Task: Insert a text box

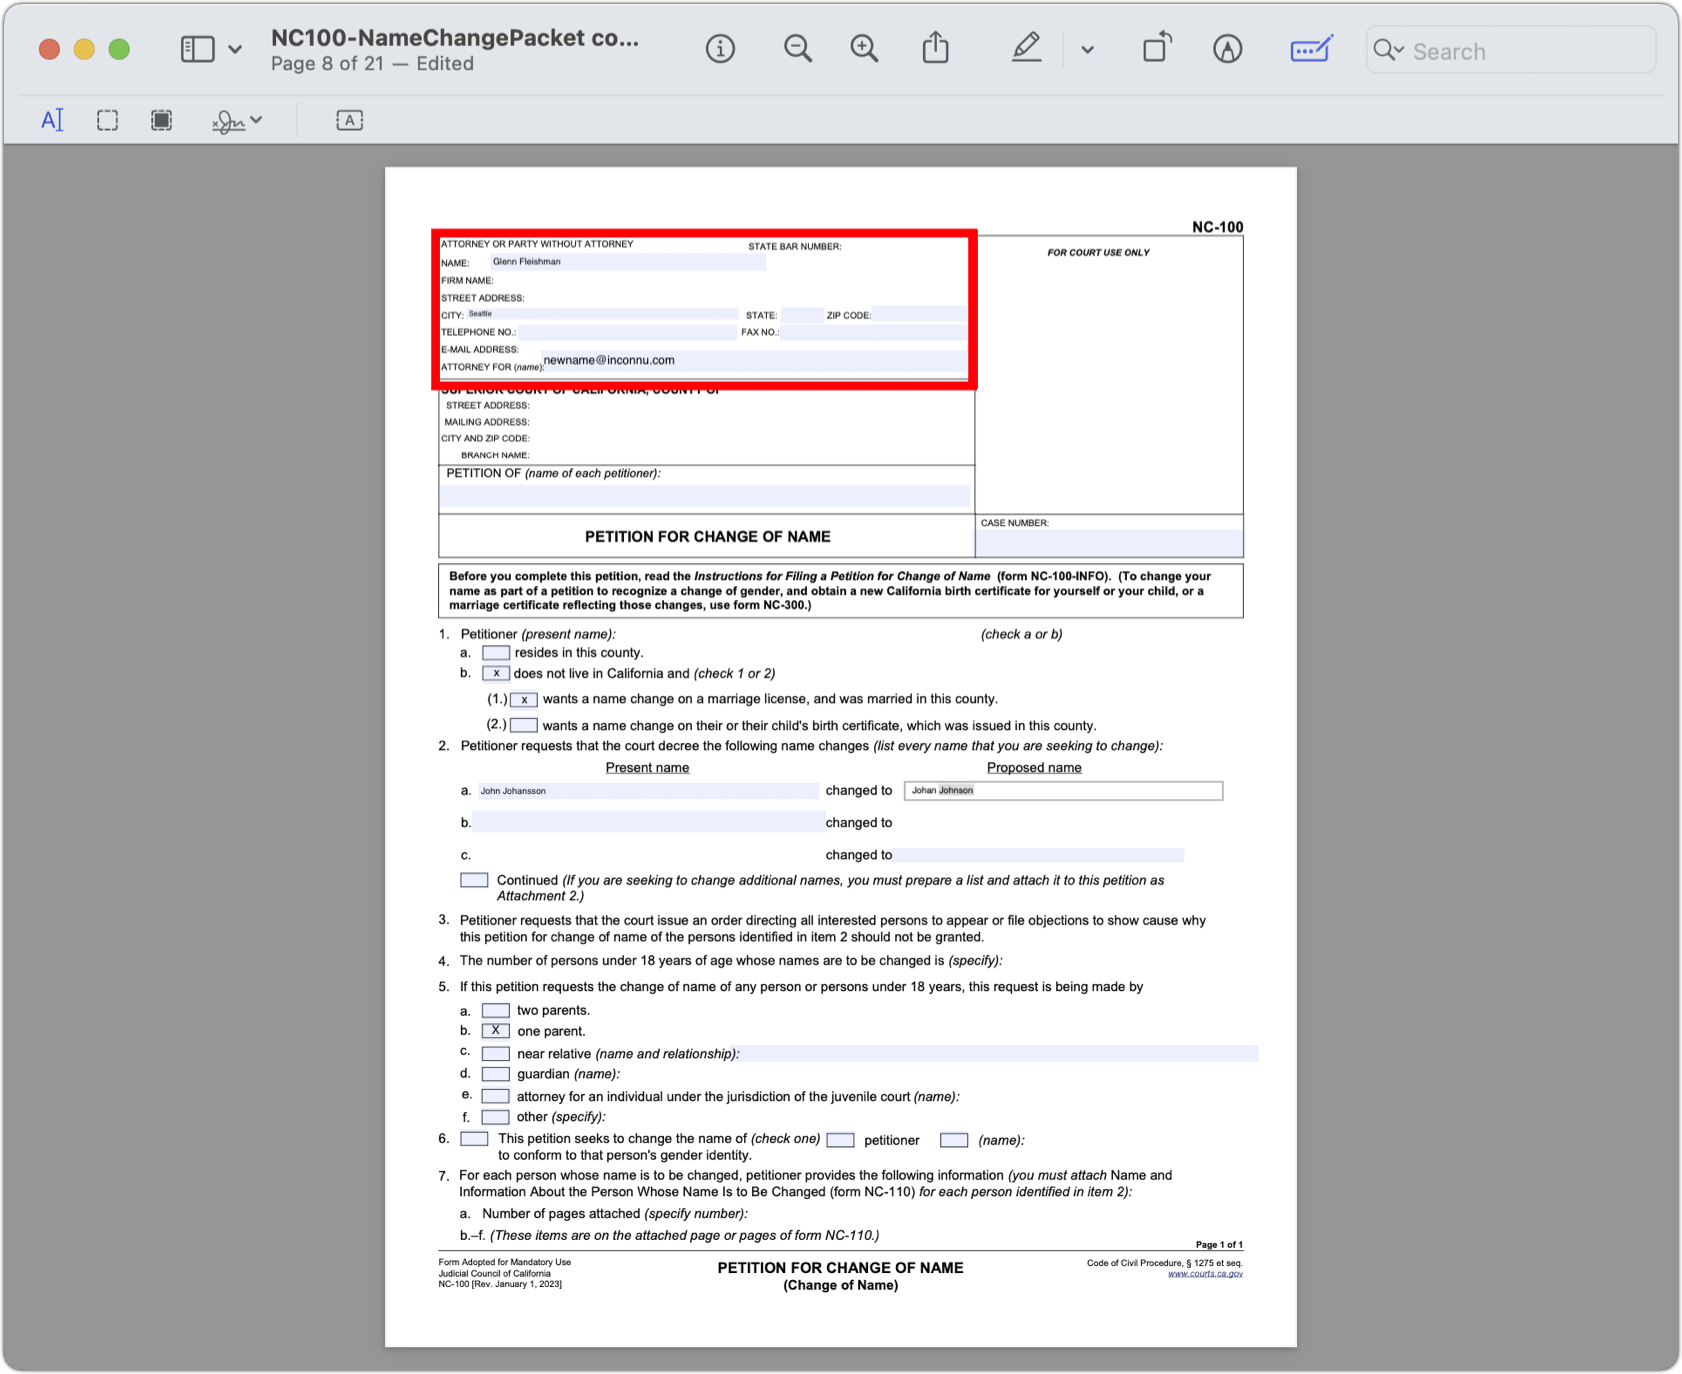Action: coord(349,120)
